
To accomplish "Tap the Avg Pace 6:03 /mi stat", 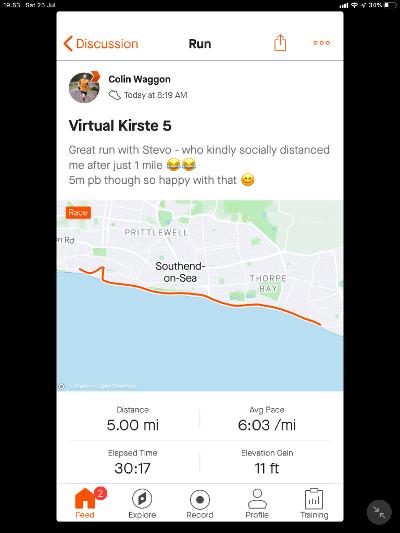I will [267, 419].
